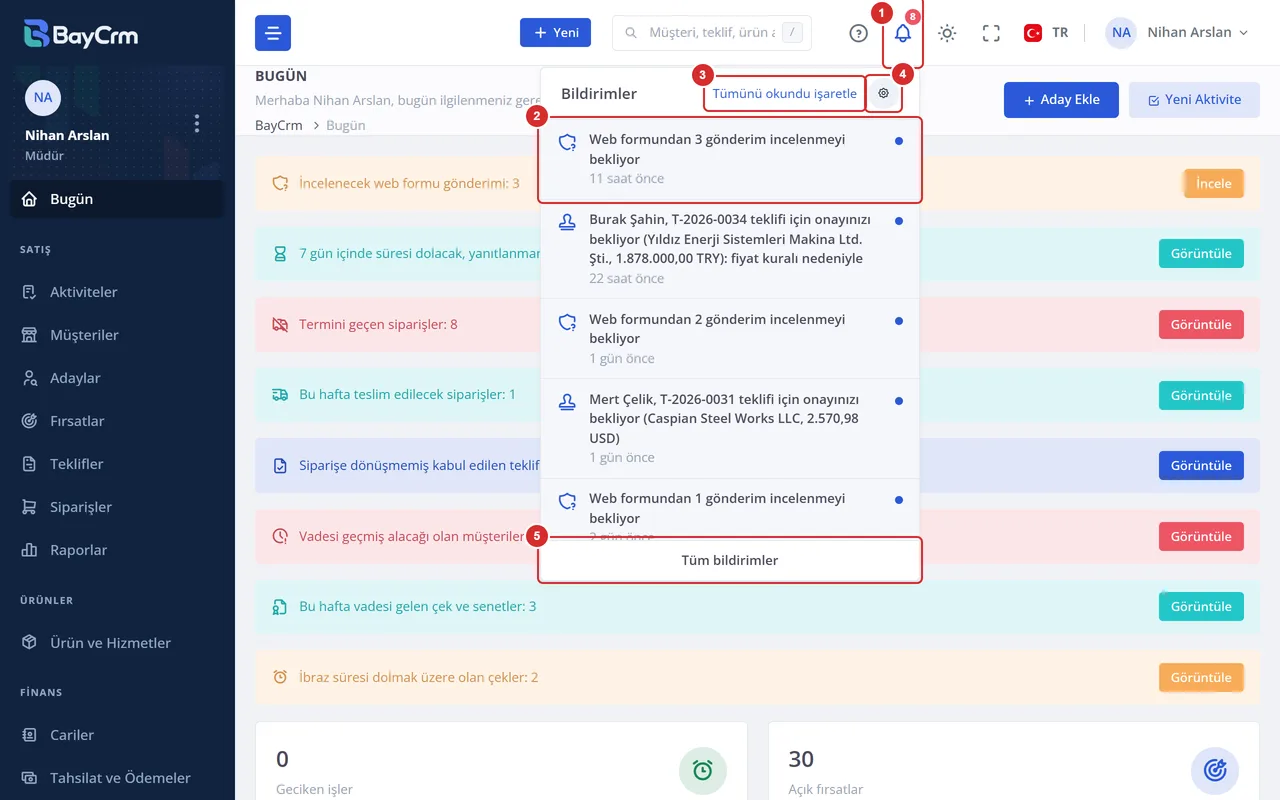Enter fullscreen mode icon

click(x=991, y=33)
